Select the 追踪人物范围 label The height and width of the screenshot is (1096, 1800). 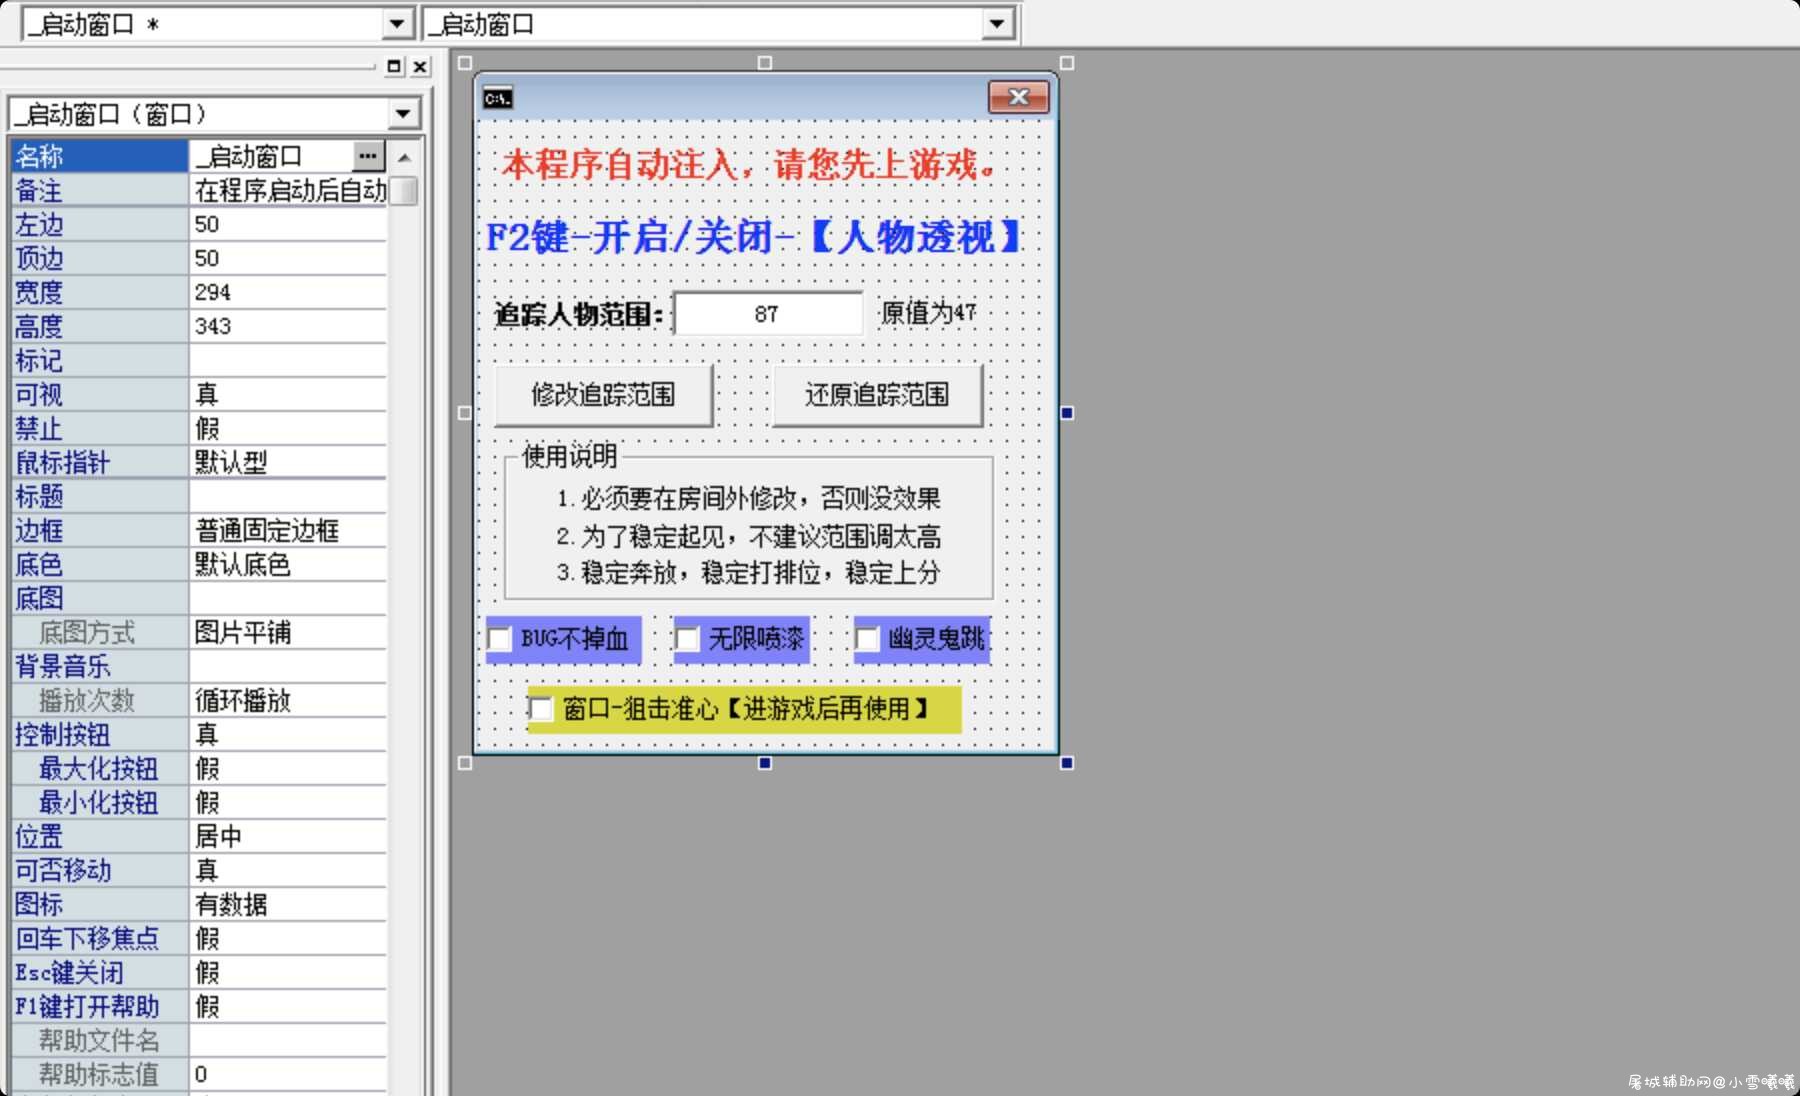[x=579, y=315]
